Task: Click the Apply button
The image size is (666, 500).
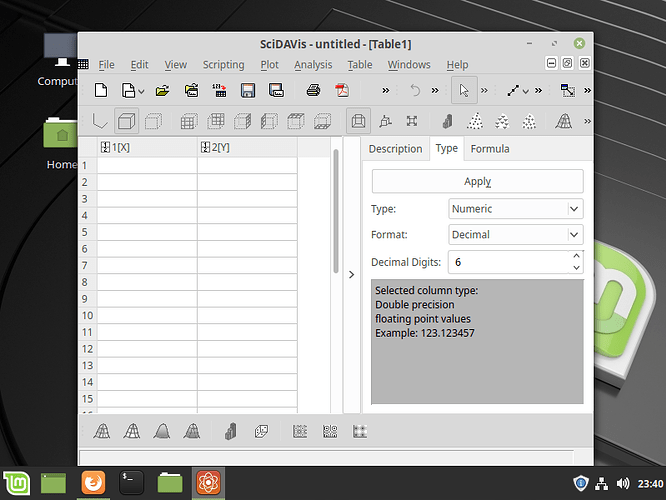Action: (x=477, y=181)
